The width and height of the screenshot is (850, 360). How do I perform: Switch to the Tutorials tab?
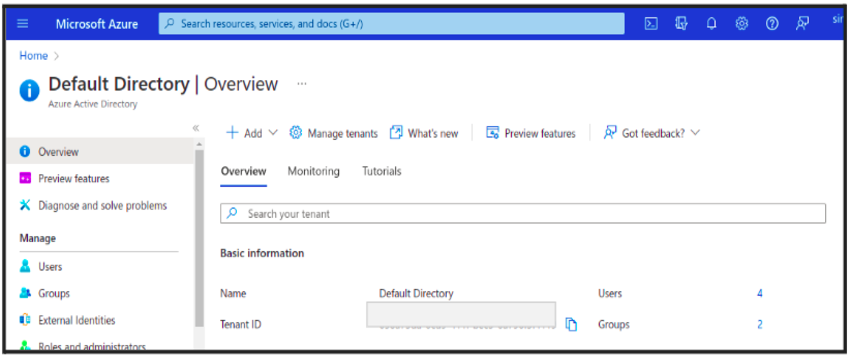tap(382, 171)
